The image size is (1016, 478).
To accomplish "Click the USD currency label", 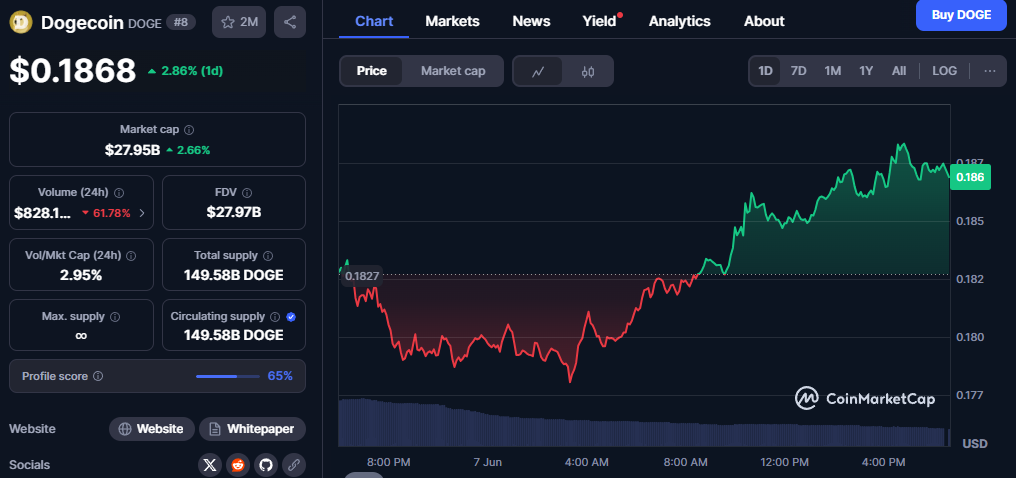I will tap(975, 444).
